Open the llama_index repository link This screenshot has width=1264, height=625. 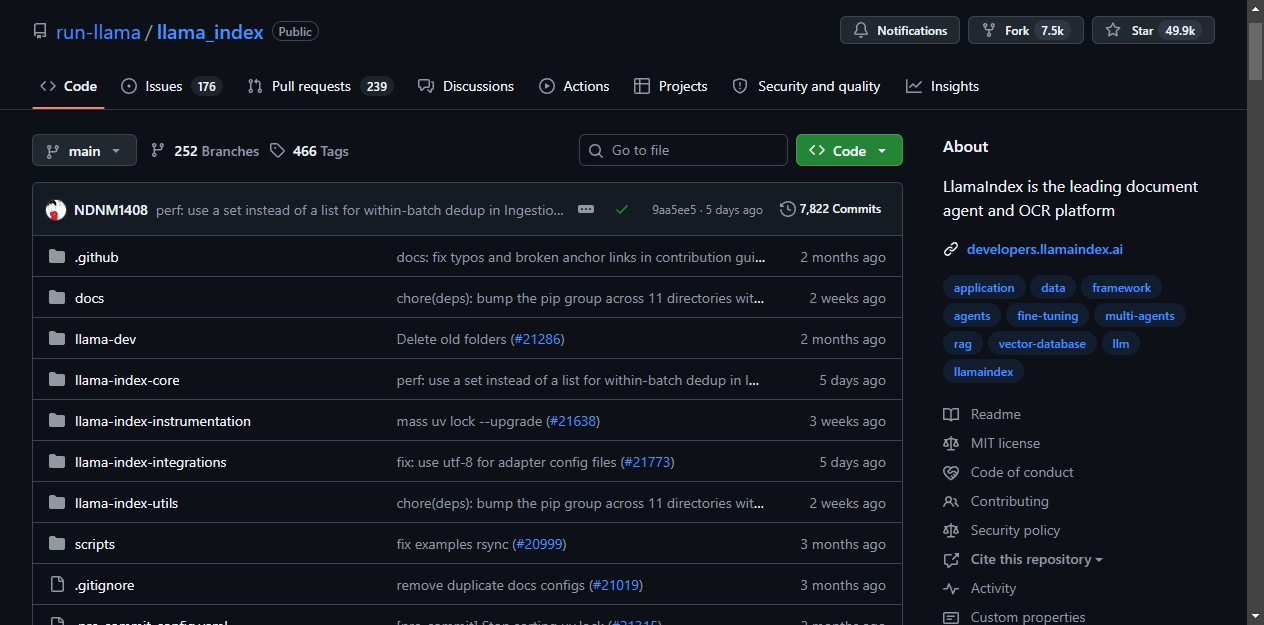(x=210, y=31)
